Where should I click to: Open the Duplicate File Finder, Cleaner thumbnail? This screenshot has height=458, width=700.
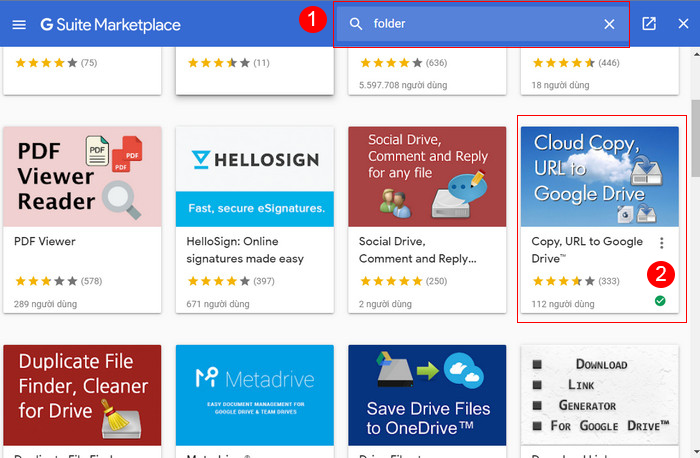[x=82, y=395]
